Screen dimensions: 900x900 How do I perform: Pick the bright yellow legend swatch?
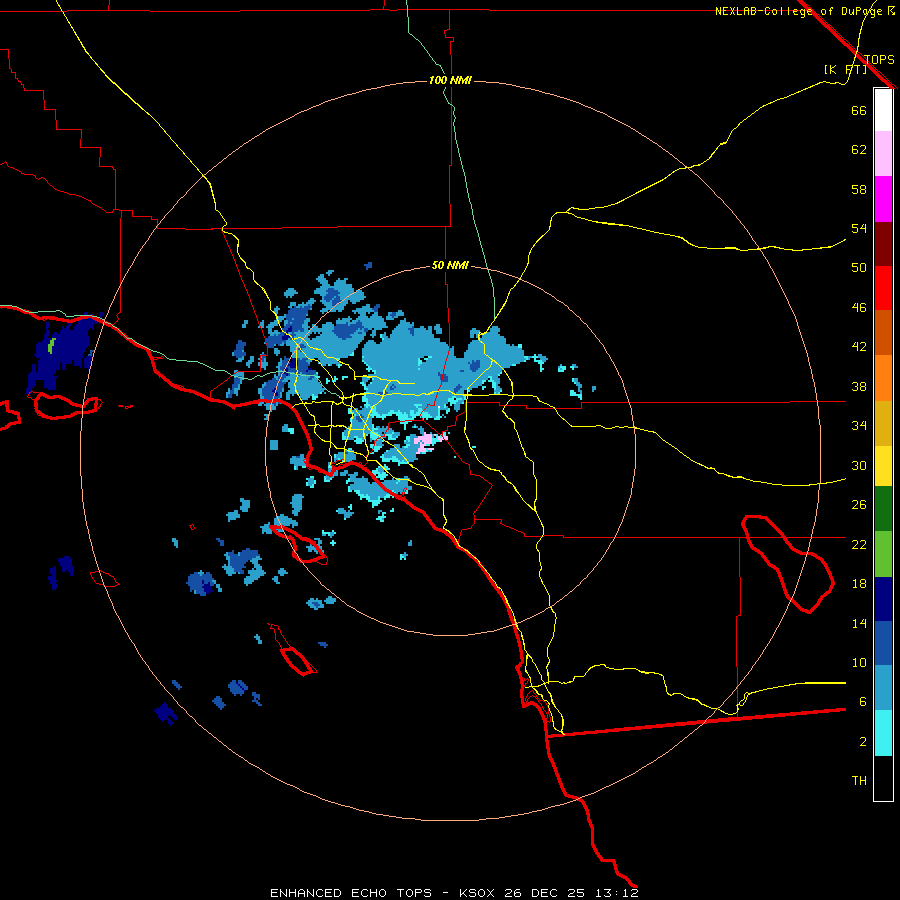[x=883, y=466]
